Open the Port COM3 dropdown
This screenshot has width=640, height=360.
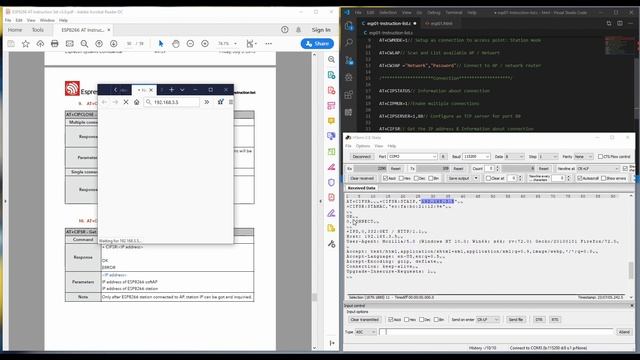(412, 157)
